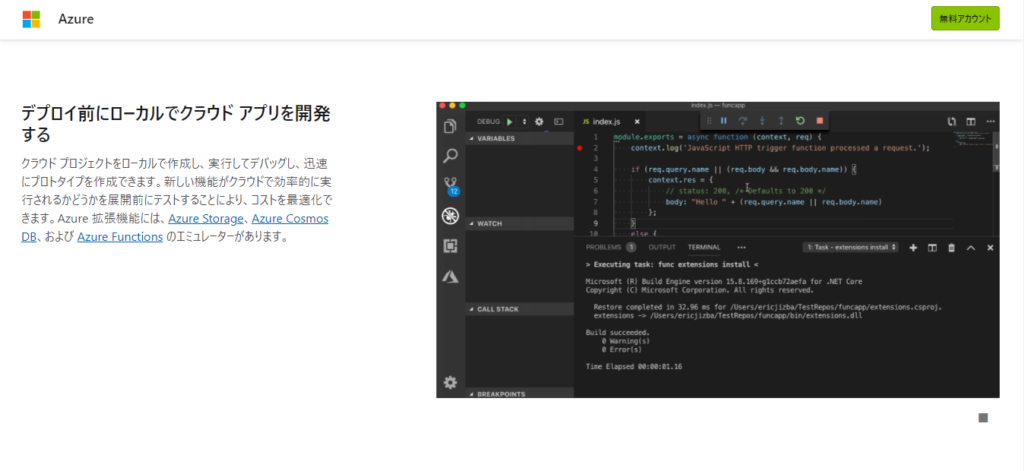Viewport: 1024px width, 471px height.
Task: Click the Step Out debug arrow
Action: pyautogui.click(x=780, y=121)
